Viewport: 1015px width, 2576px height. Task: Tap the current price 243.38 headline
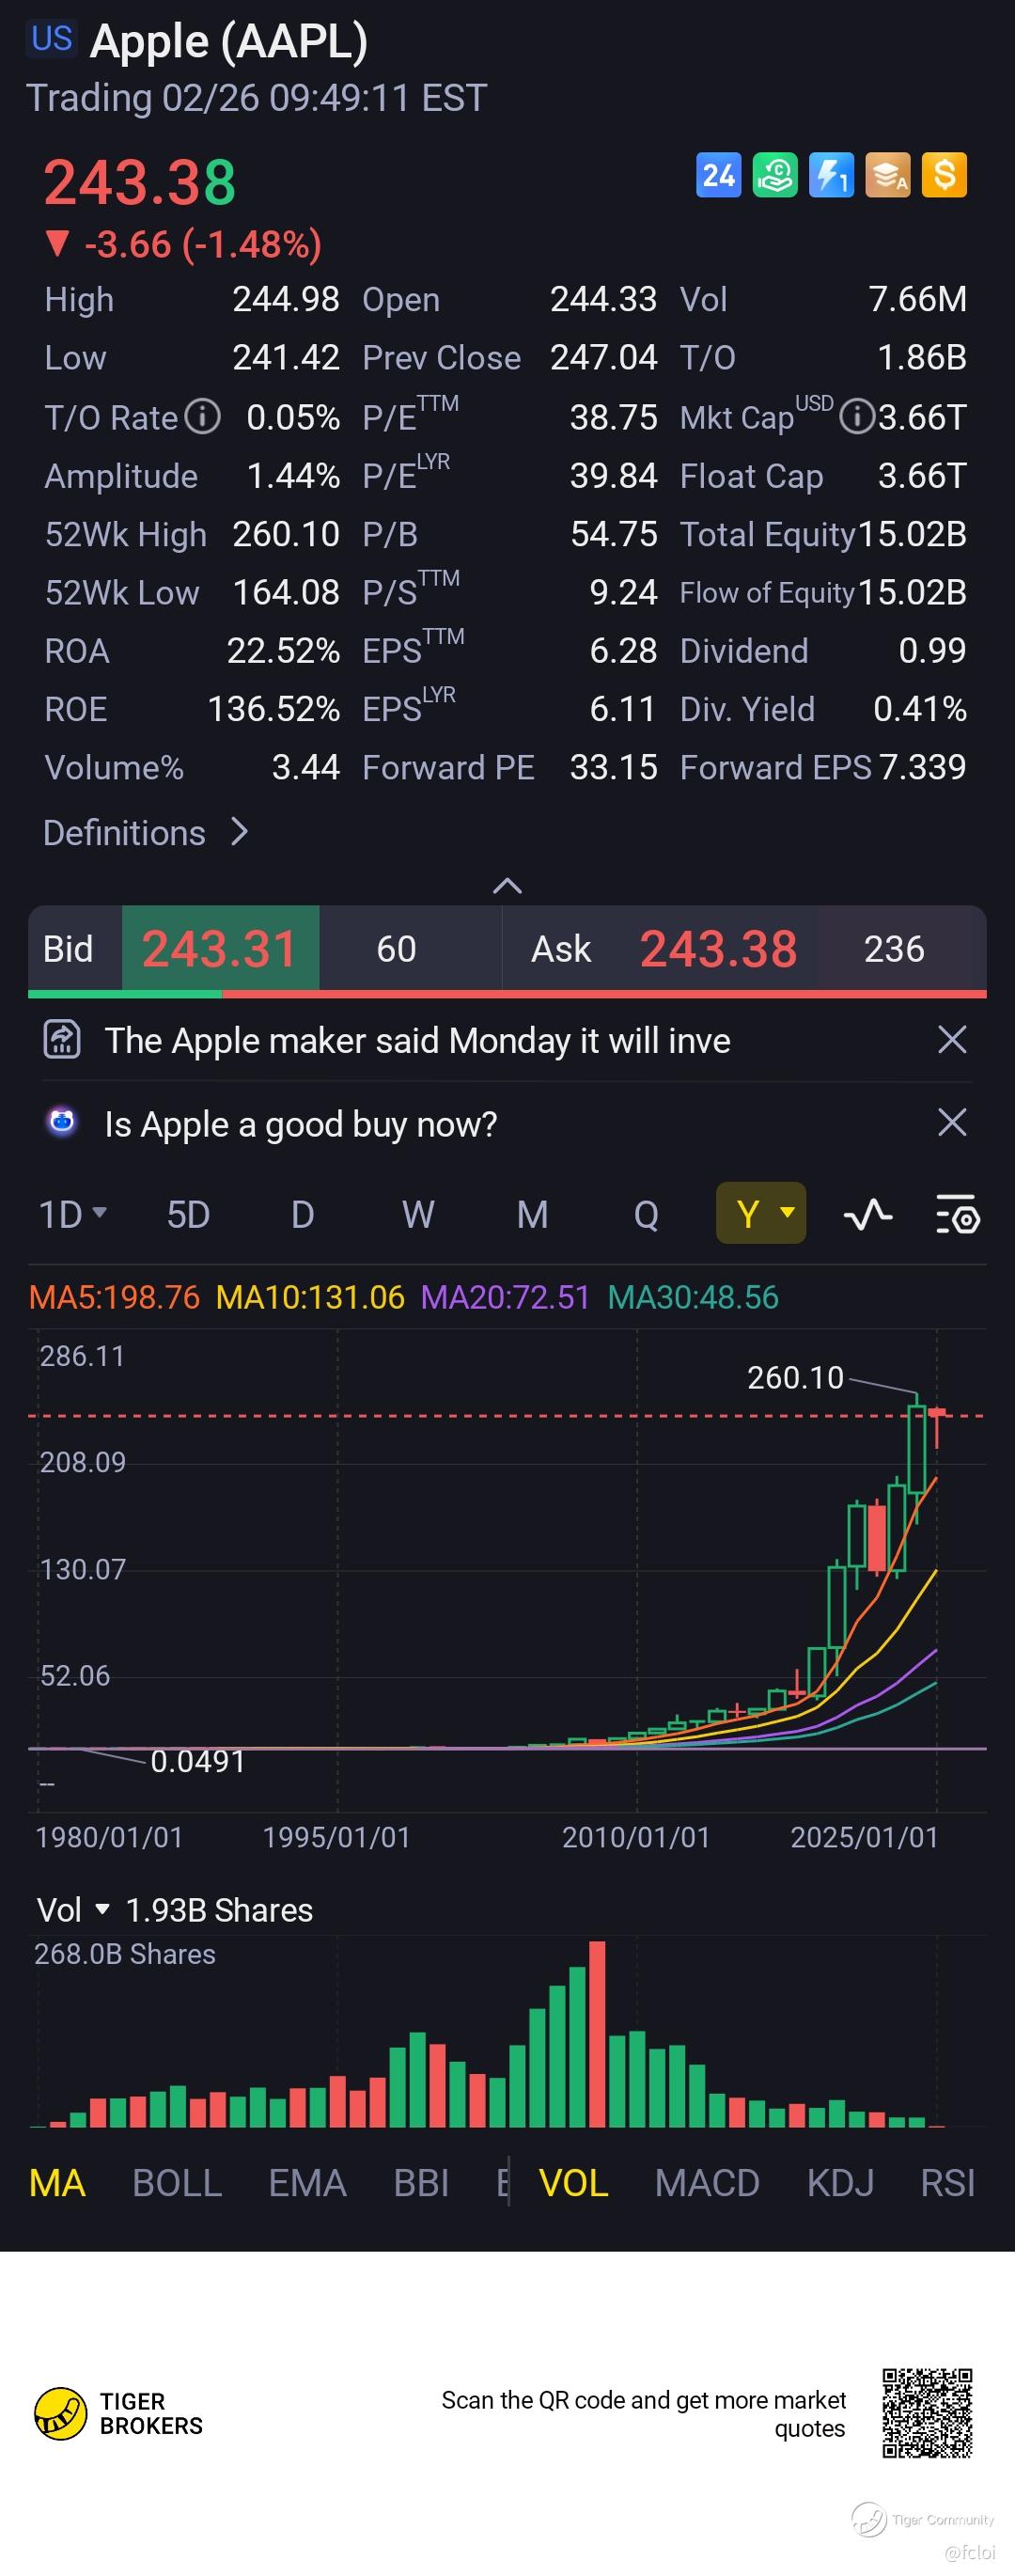point(139,183)
